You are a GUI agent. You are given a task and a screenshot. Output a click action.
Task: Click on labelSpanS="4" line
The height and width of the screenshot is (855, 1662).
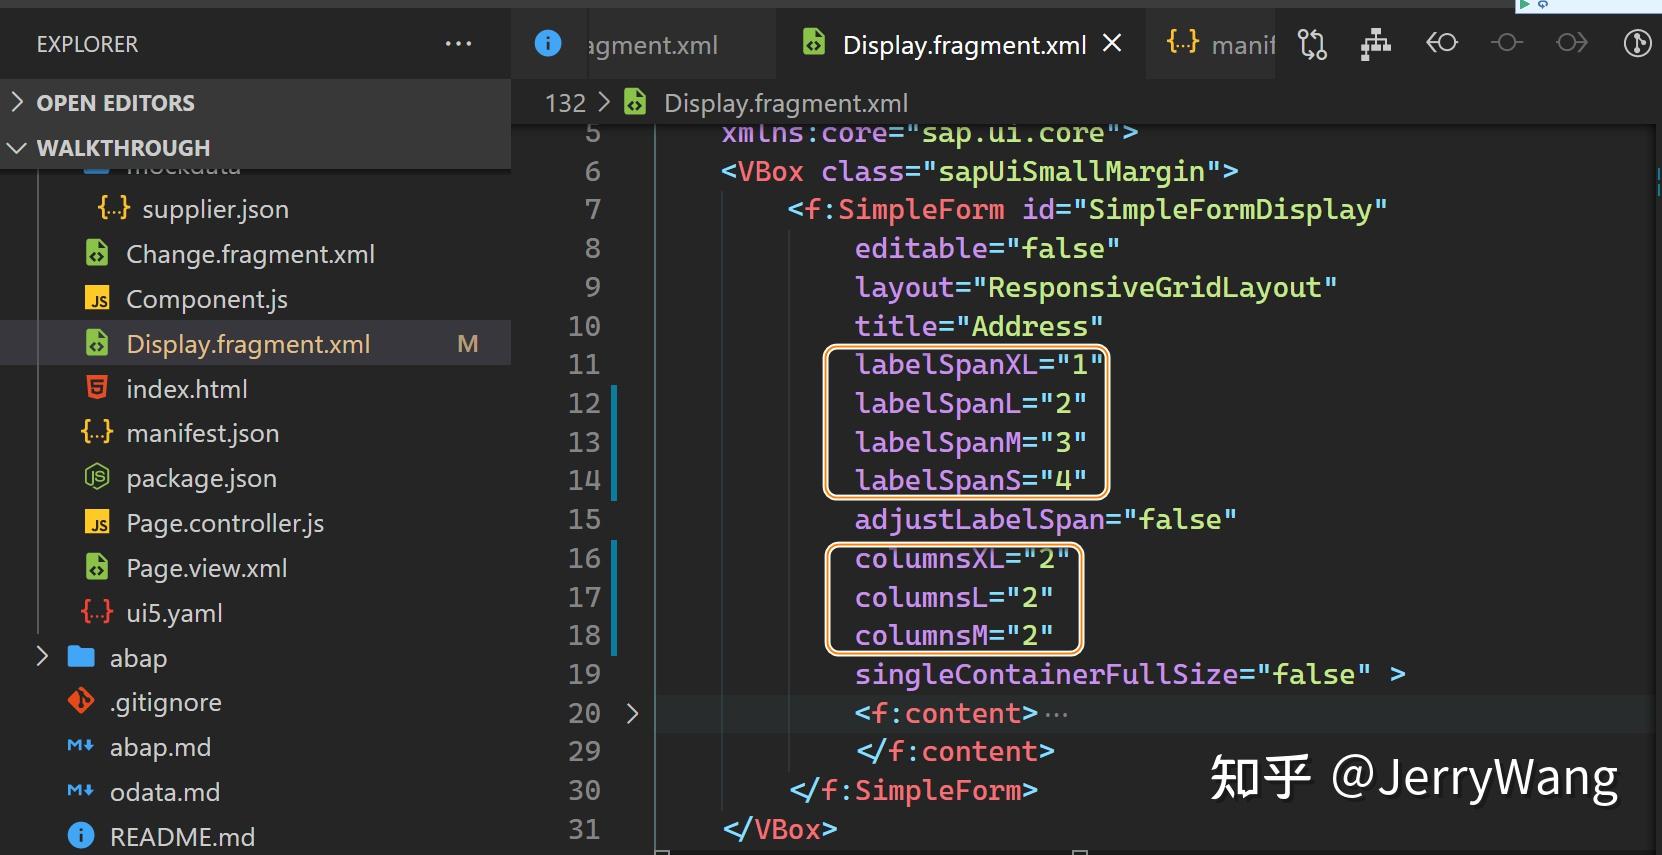pos(970,480)
